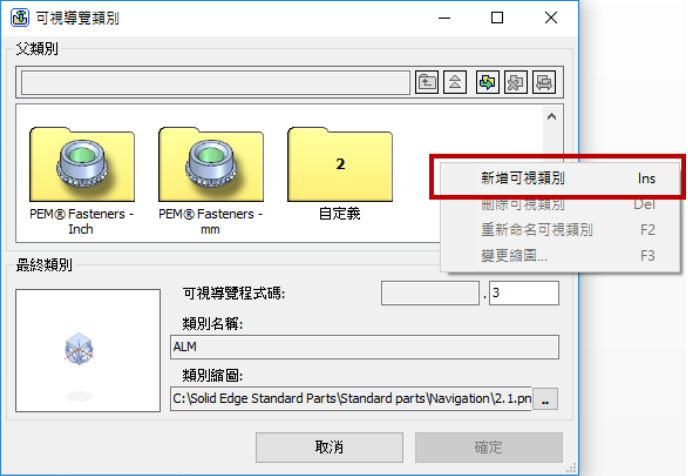Open the browse button for 類別縮圖 path
The height and width of the screenshot is (476, 688).
[x=545, y=399]
